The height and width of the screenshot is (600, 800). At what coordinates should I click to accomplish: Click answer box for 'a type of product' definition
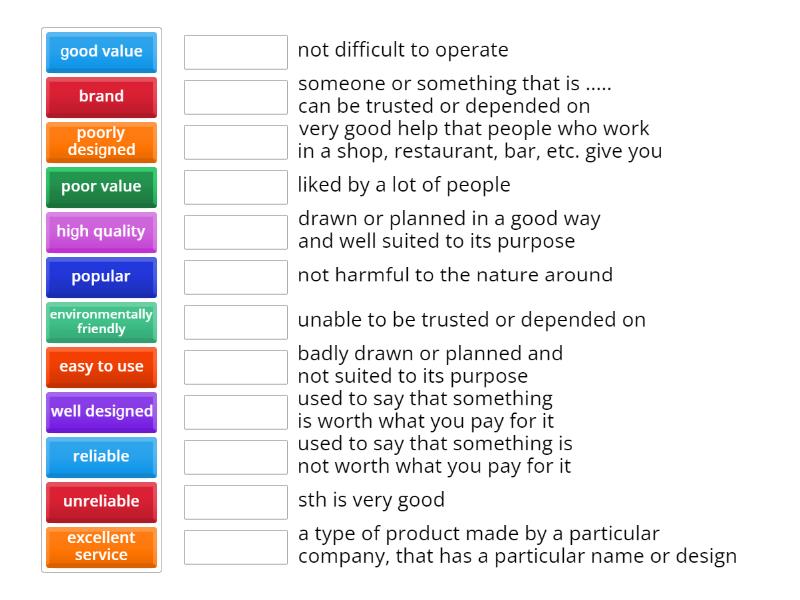click(x=236, y=547)
